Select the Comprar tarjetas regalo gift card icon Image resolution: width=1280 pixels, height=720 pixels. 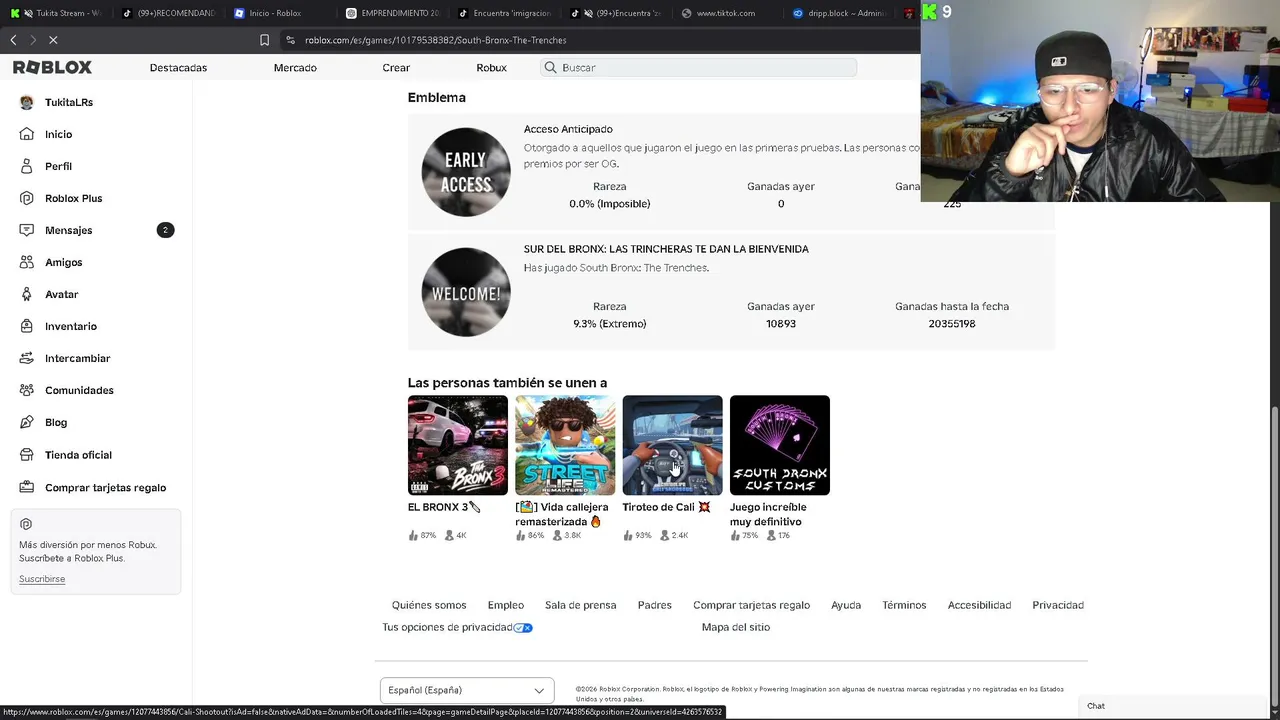point(26,487)
